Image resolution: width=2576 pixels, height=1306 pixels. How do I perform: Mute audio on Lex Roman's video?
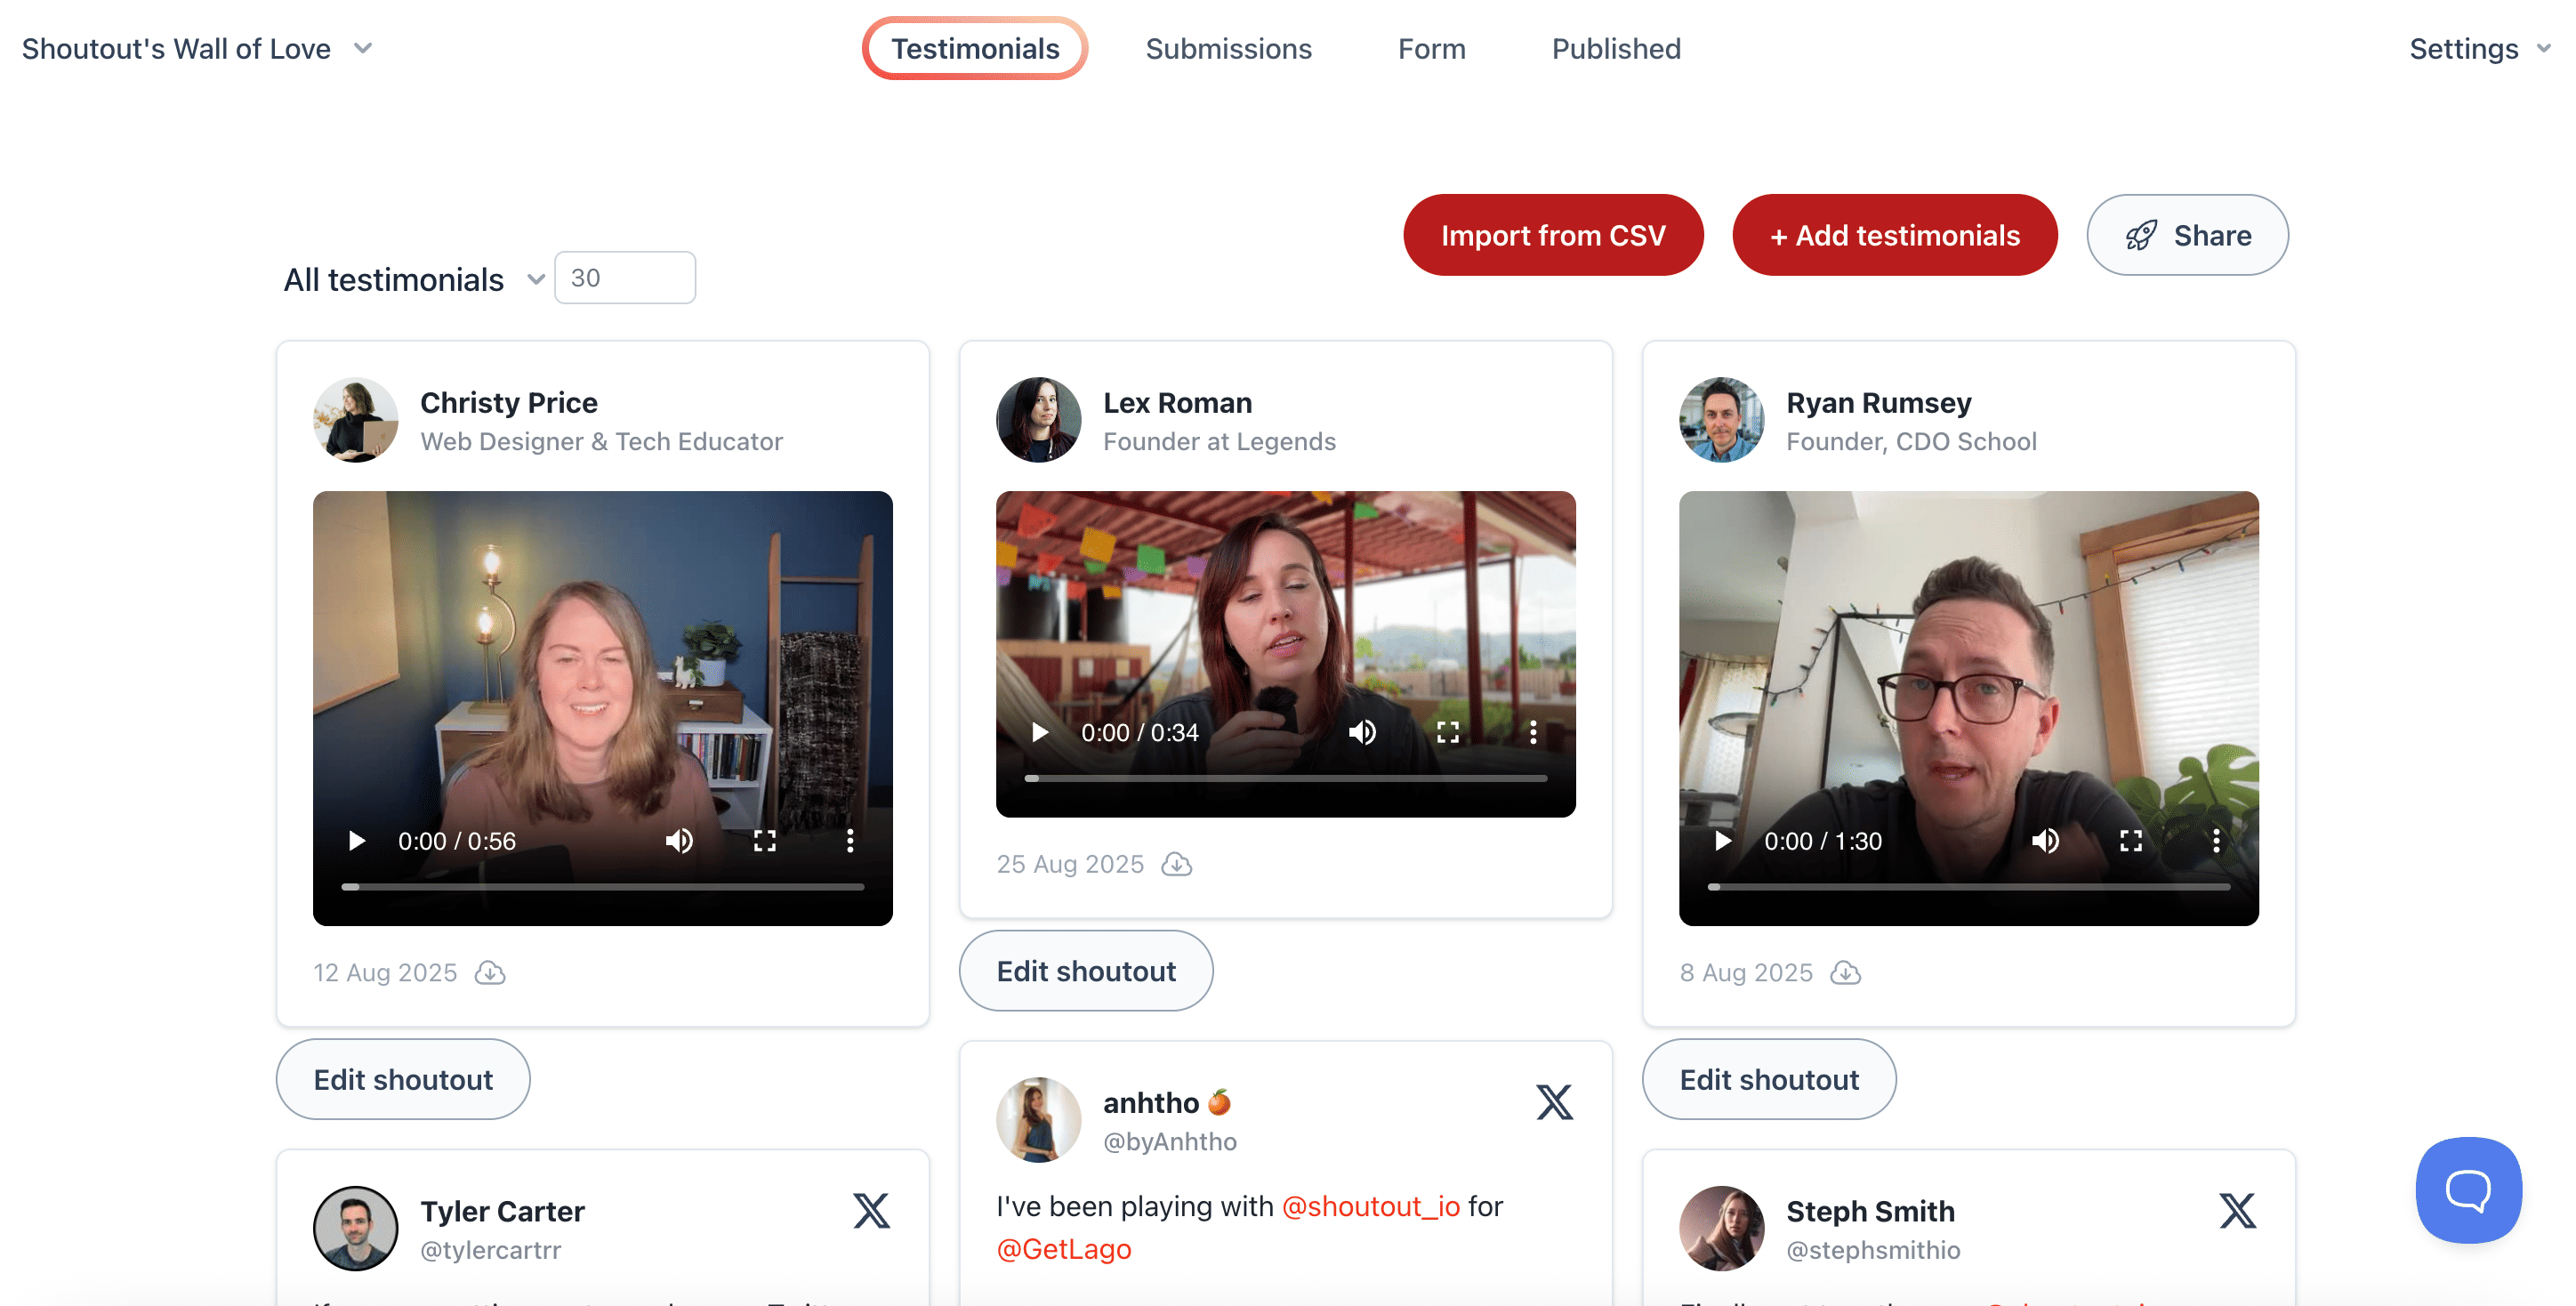pos(1362,731)
